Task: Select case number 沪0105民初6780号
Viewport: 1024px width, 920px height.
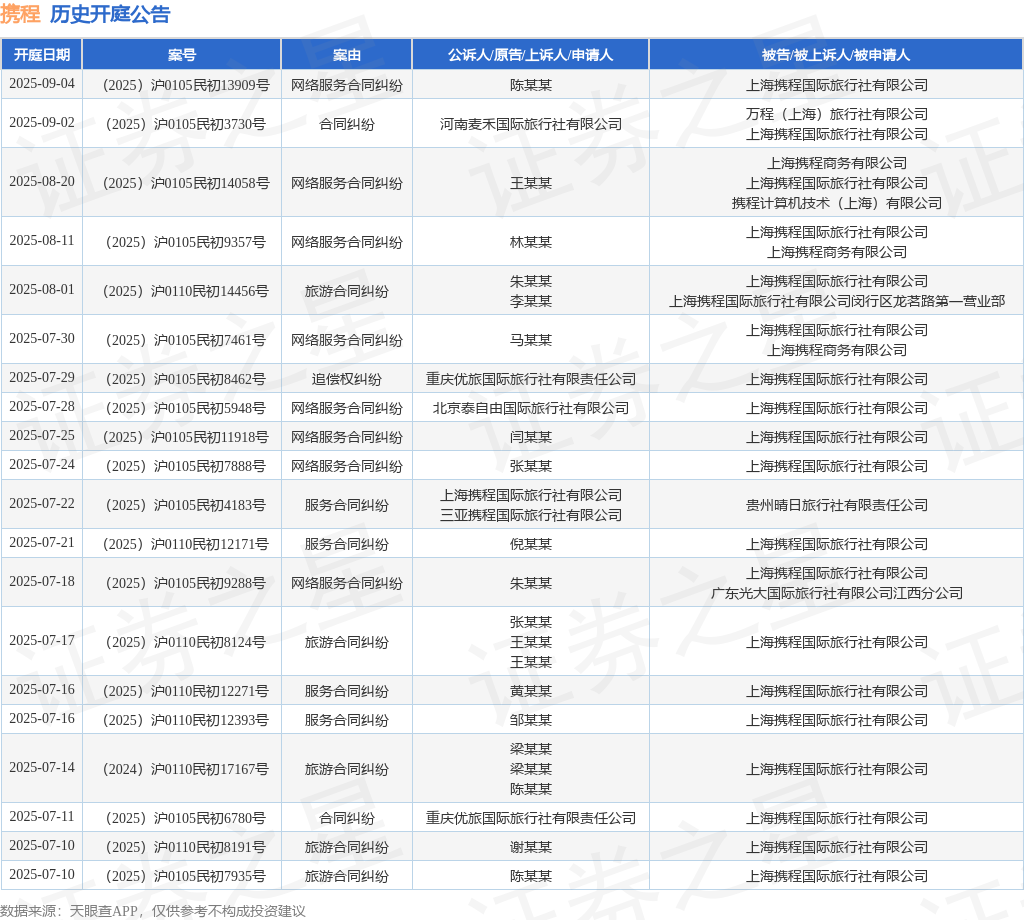Action: (186, 818)
